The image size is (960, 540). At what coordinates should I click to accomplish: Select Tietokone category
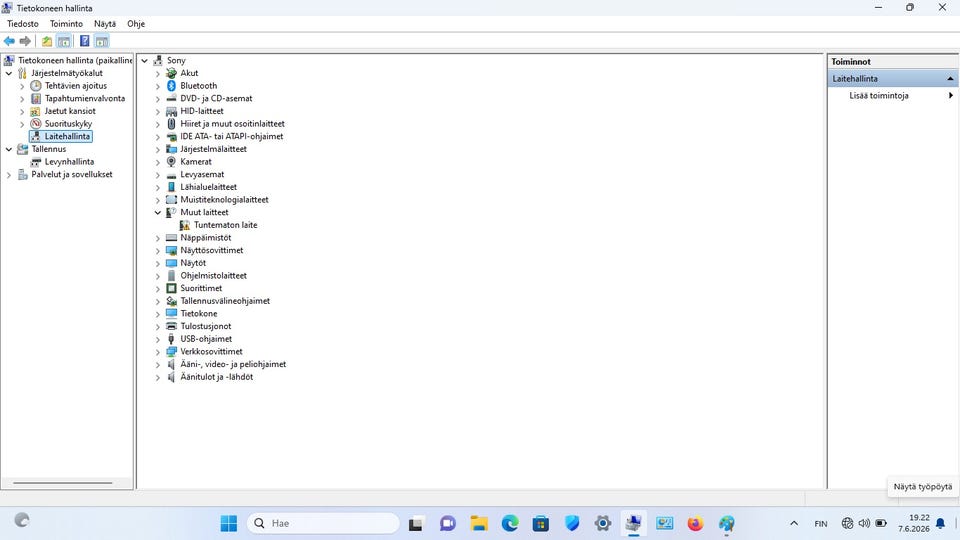[x=198, y=313]
